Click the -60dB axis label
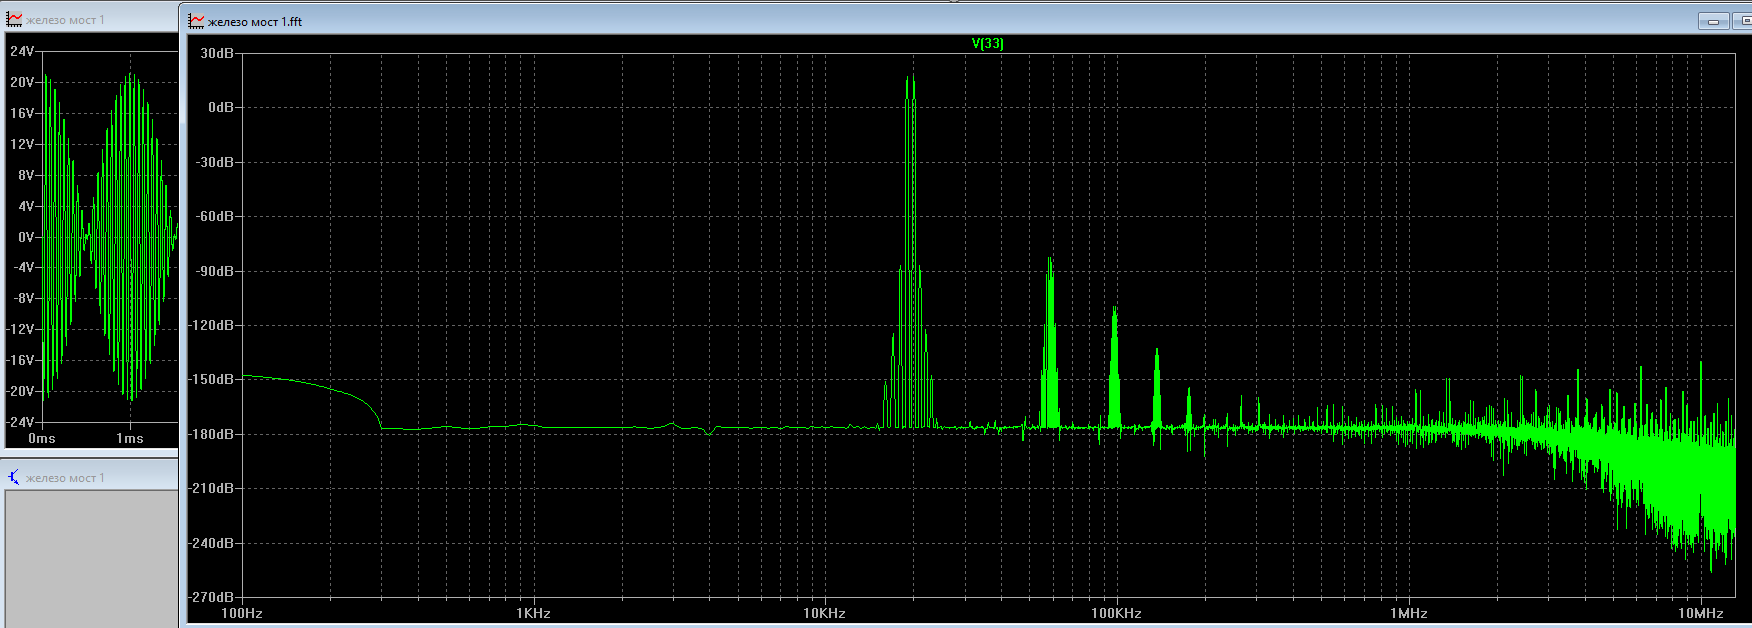Image resolution: width=1752 pixels, height=628 pixels. point(214,216)
